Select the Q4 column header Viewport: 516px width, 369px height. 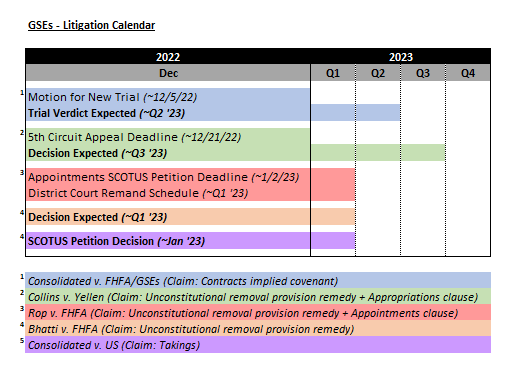(468, 73)
